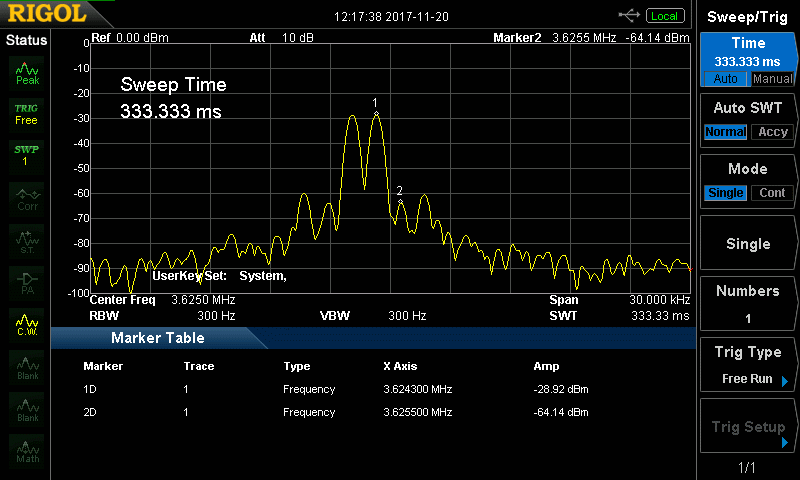Viewport: 800px width, 480px height.
Task: Open the Trig Type submenu
Action: click(747, 364)
